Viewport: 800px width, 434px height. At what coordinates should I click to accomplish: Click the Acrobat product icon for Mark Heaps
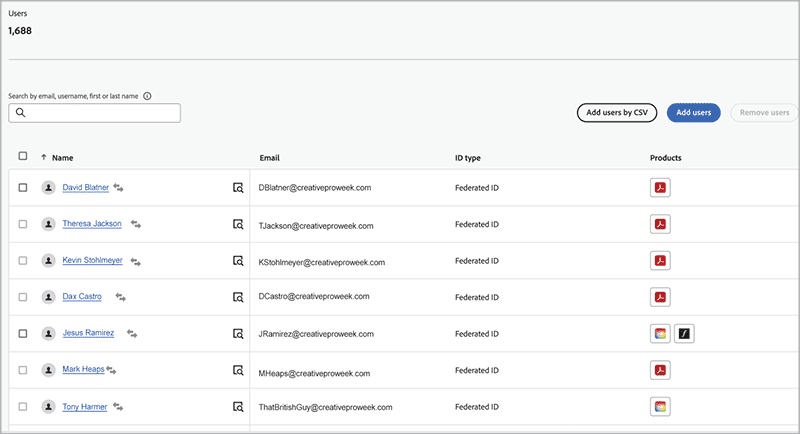coord(660,370)
